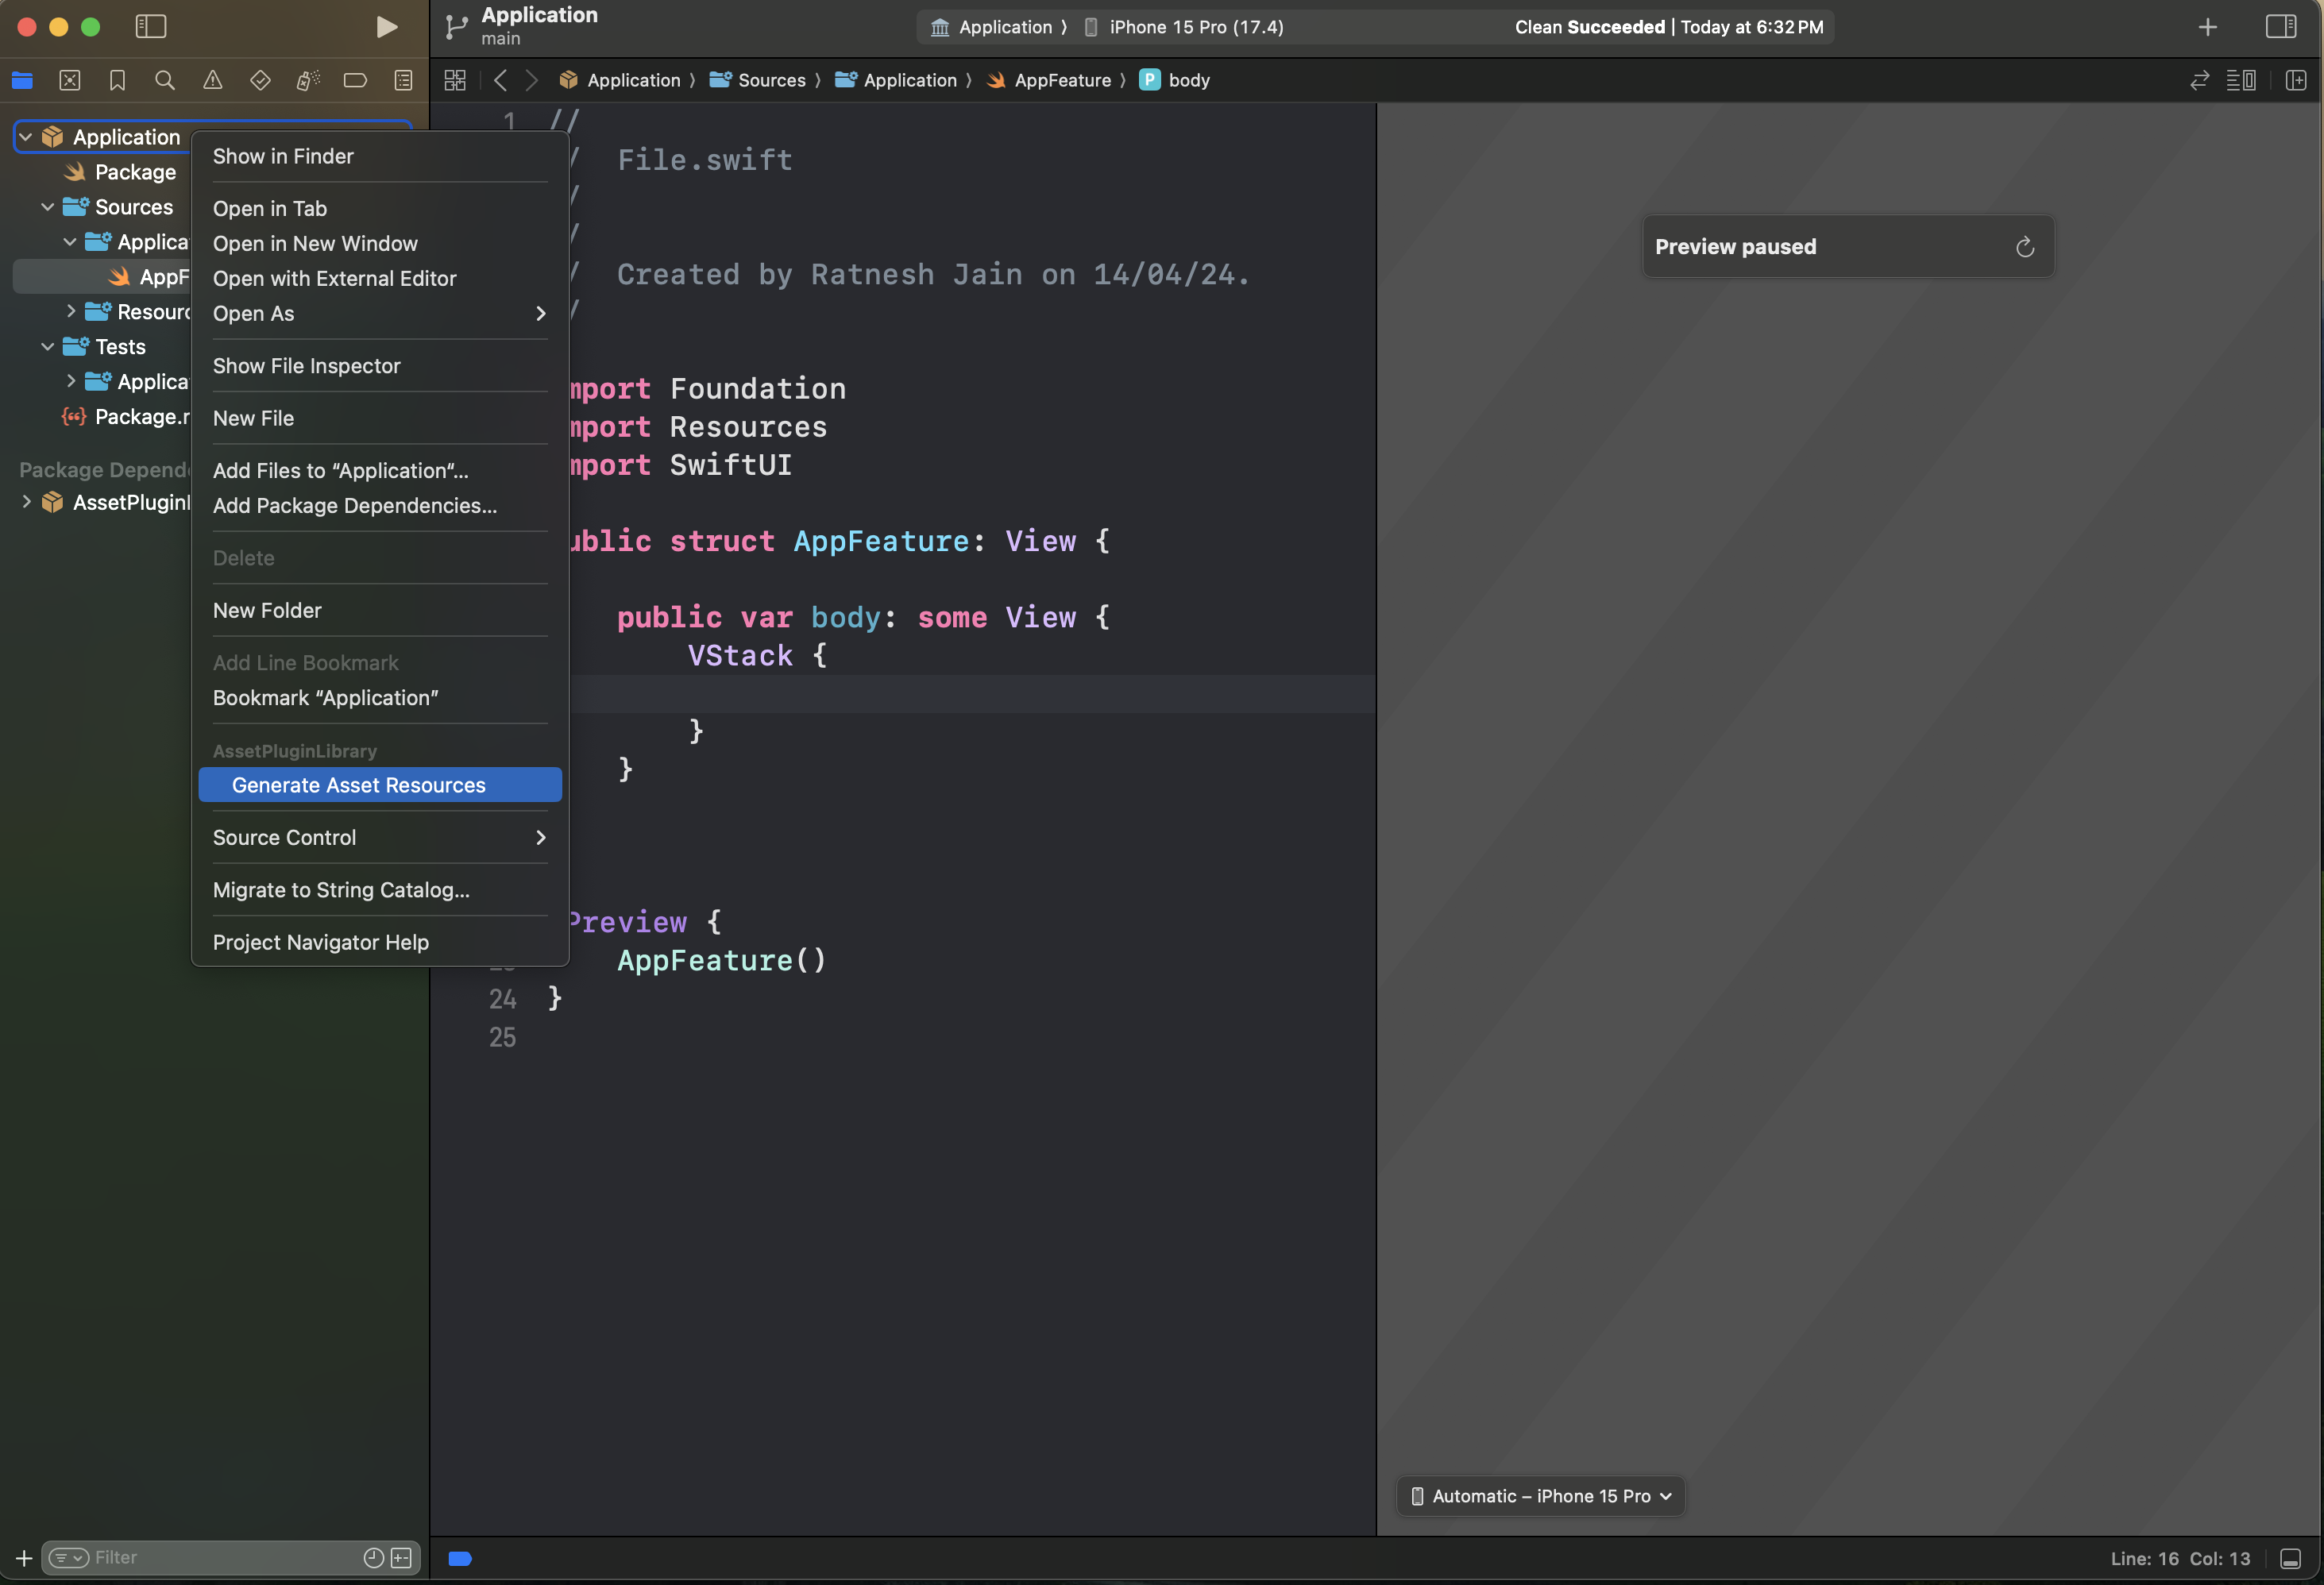This screenshot has width=2324, height=1585.
Task: Choose New Folder
Action: pyautogui.click(x=380, y=611)
